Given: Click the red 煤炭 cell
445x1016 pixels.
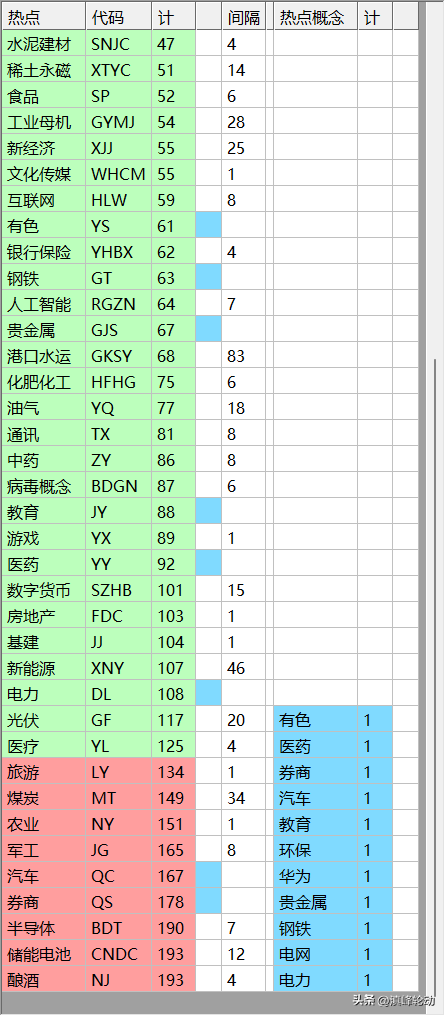Looking at the screenshot, I should pos(45,798).
